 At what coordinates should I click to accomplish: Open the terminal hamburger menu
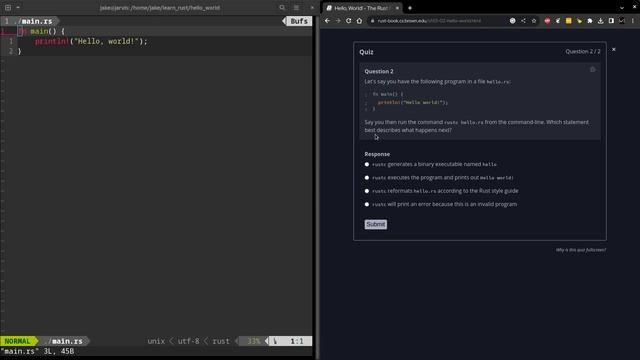pos(296,7)
